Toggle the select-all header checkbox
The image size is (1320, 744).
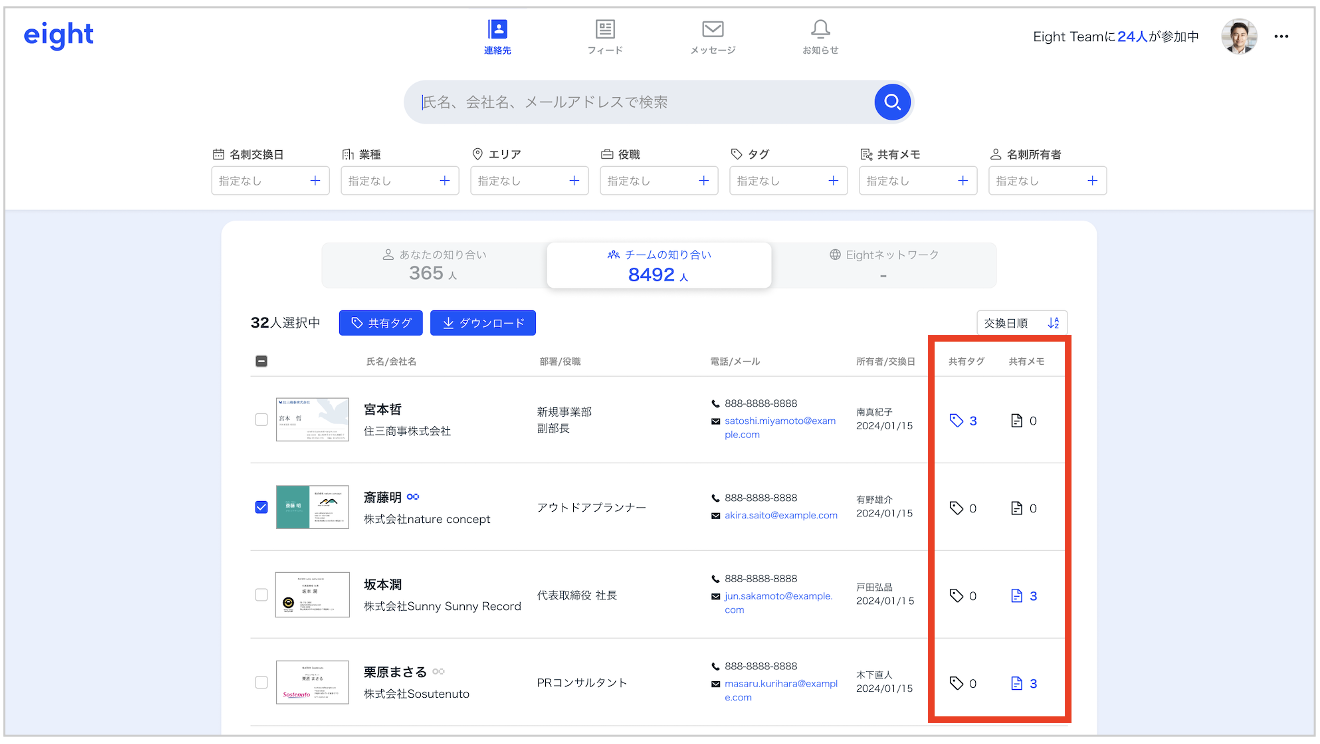pyautogui.click(x=261, y=361)
